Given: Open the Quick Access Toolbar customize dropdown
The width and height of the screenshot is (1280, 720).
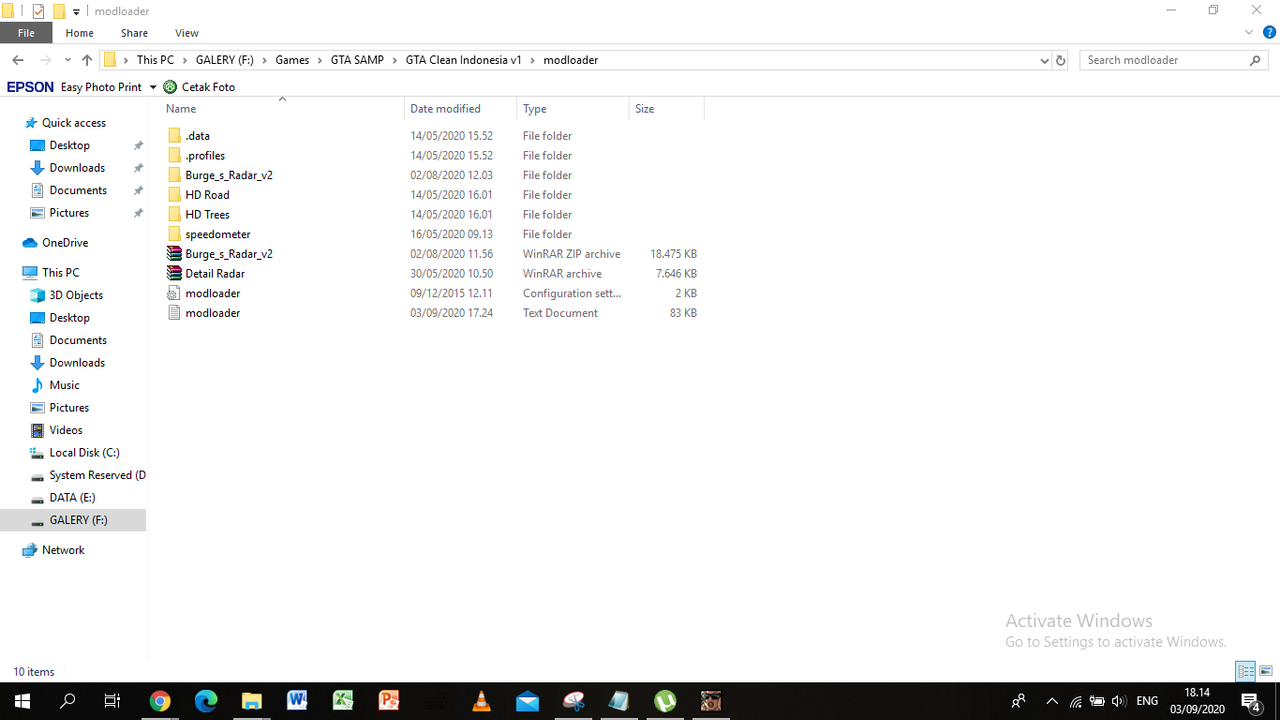Looking at the screenshot, I should coord(76,12).
